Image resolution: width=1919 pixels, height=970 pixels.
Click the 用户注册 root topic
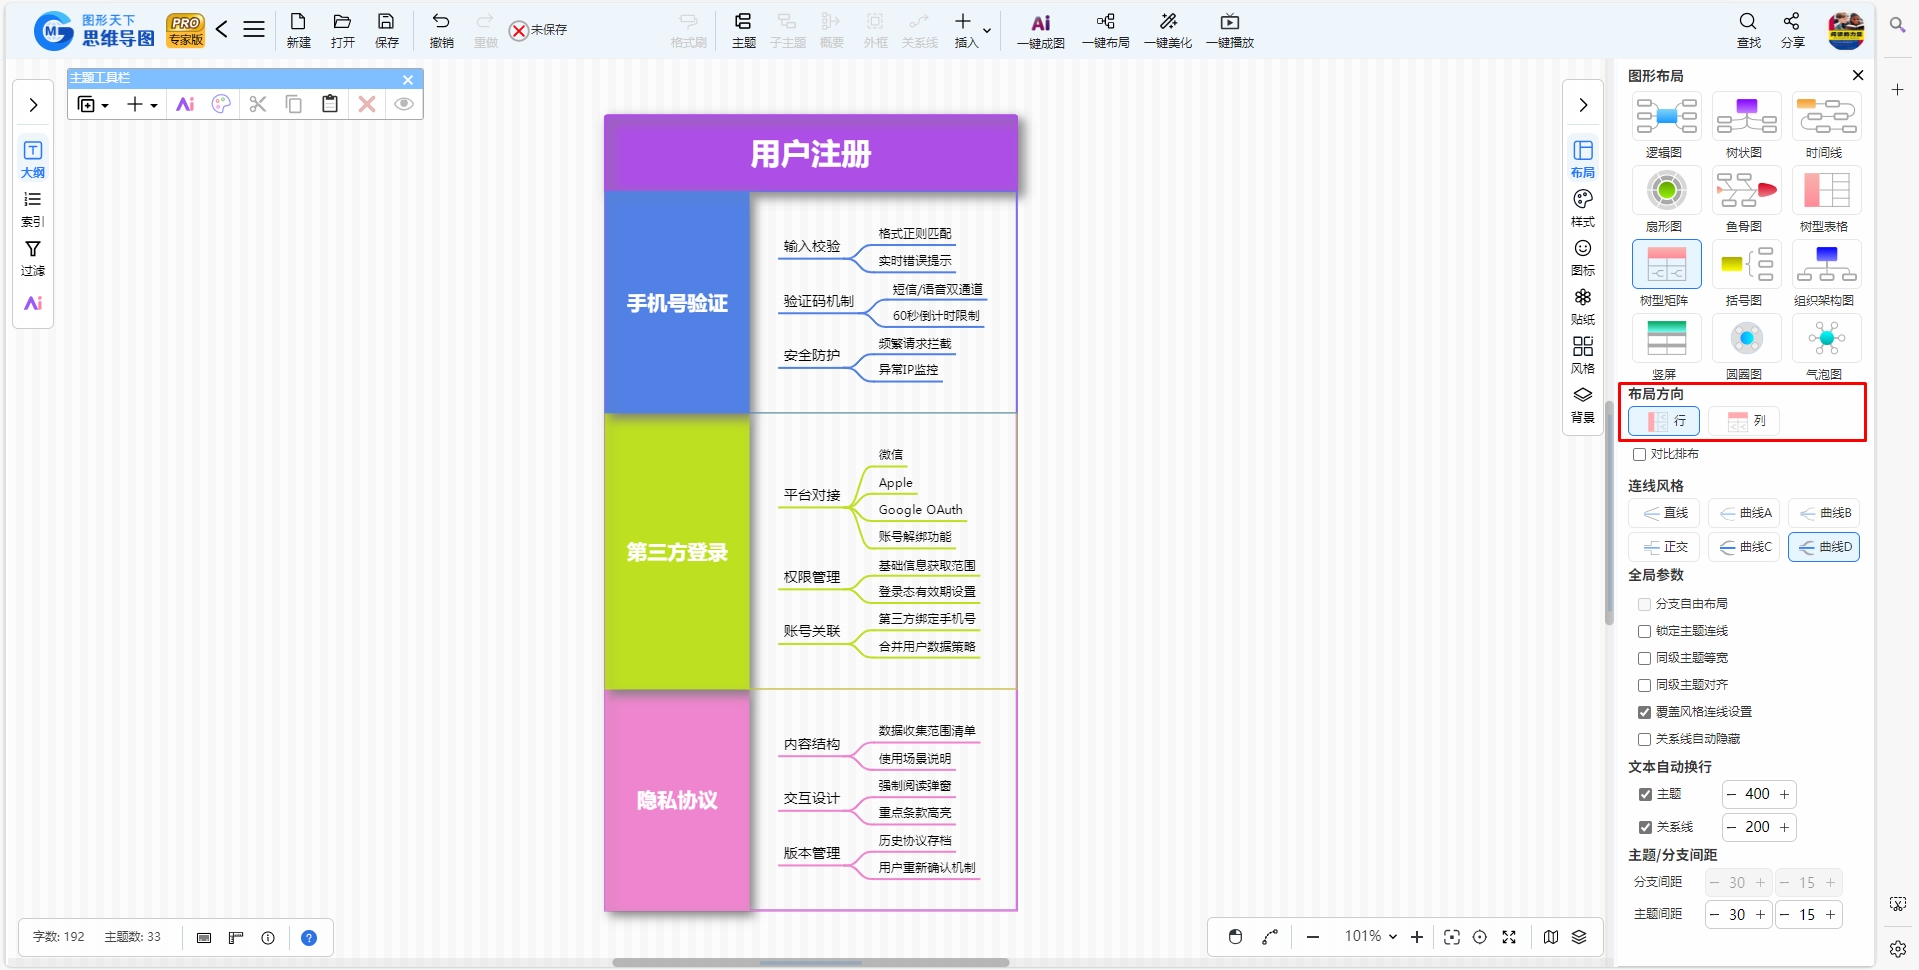811,153
